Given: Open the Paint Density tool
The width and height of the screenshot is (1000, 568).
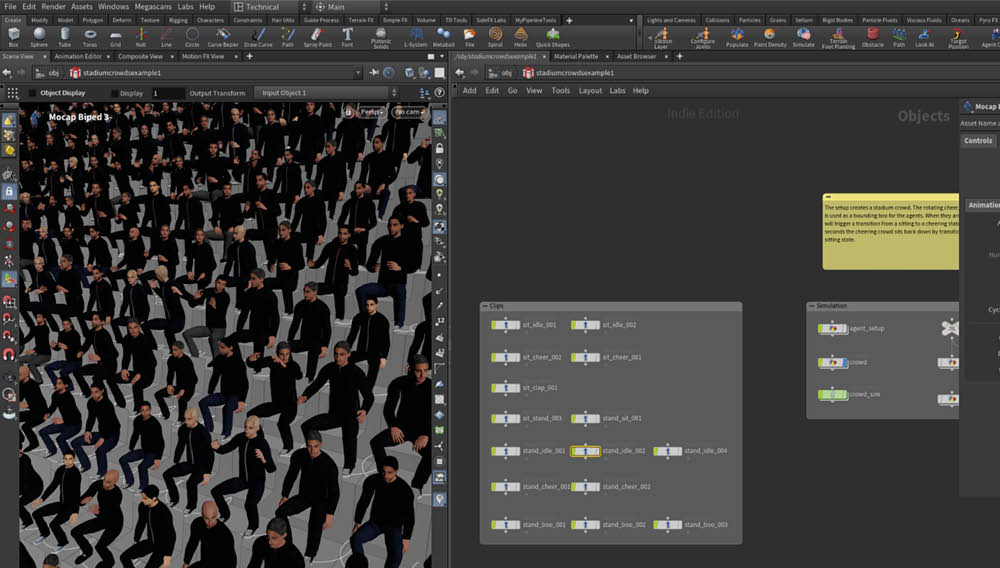Looking at the screenshot, I should 770,37.
